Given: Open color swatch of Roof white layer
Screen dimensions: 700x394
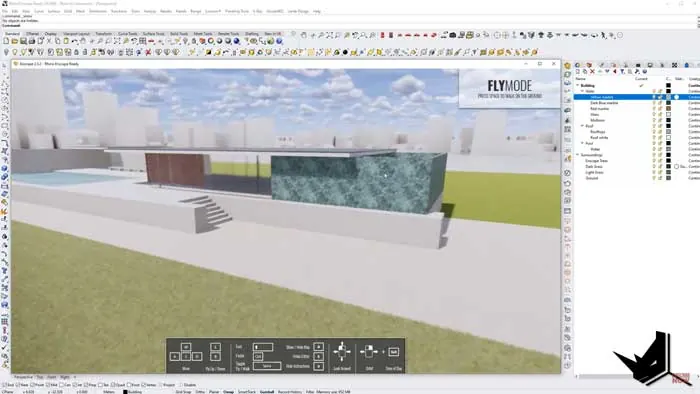Looking at the screenshot, I should 668,137.
